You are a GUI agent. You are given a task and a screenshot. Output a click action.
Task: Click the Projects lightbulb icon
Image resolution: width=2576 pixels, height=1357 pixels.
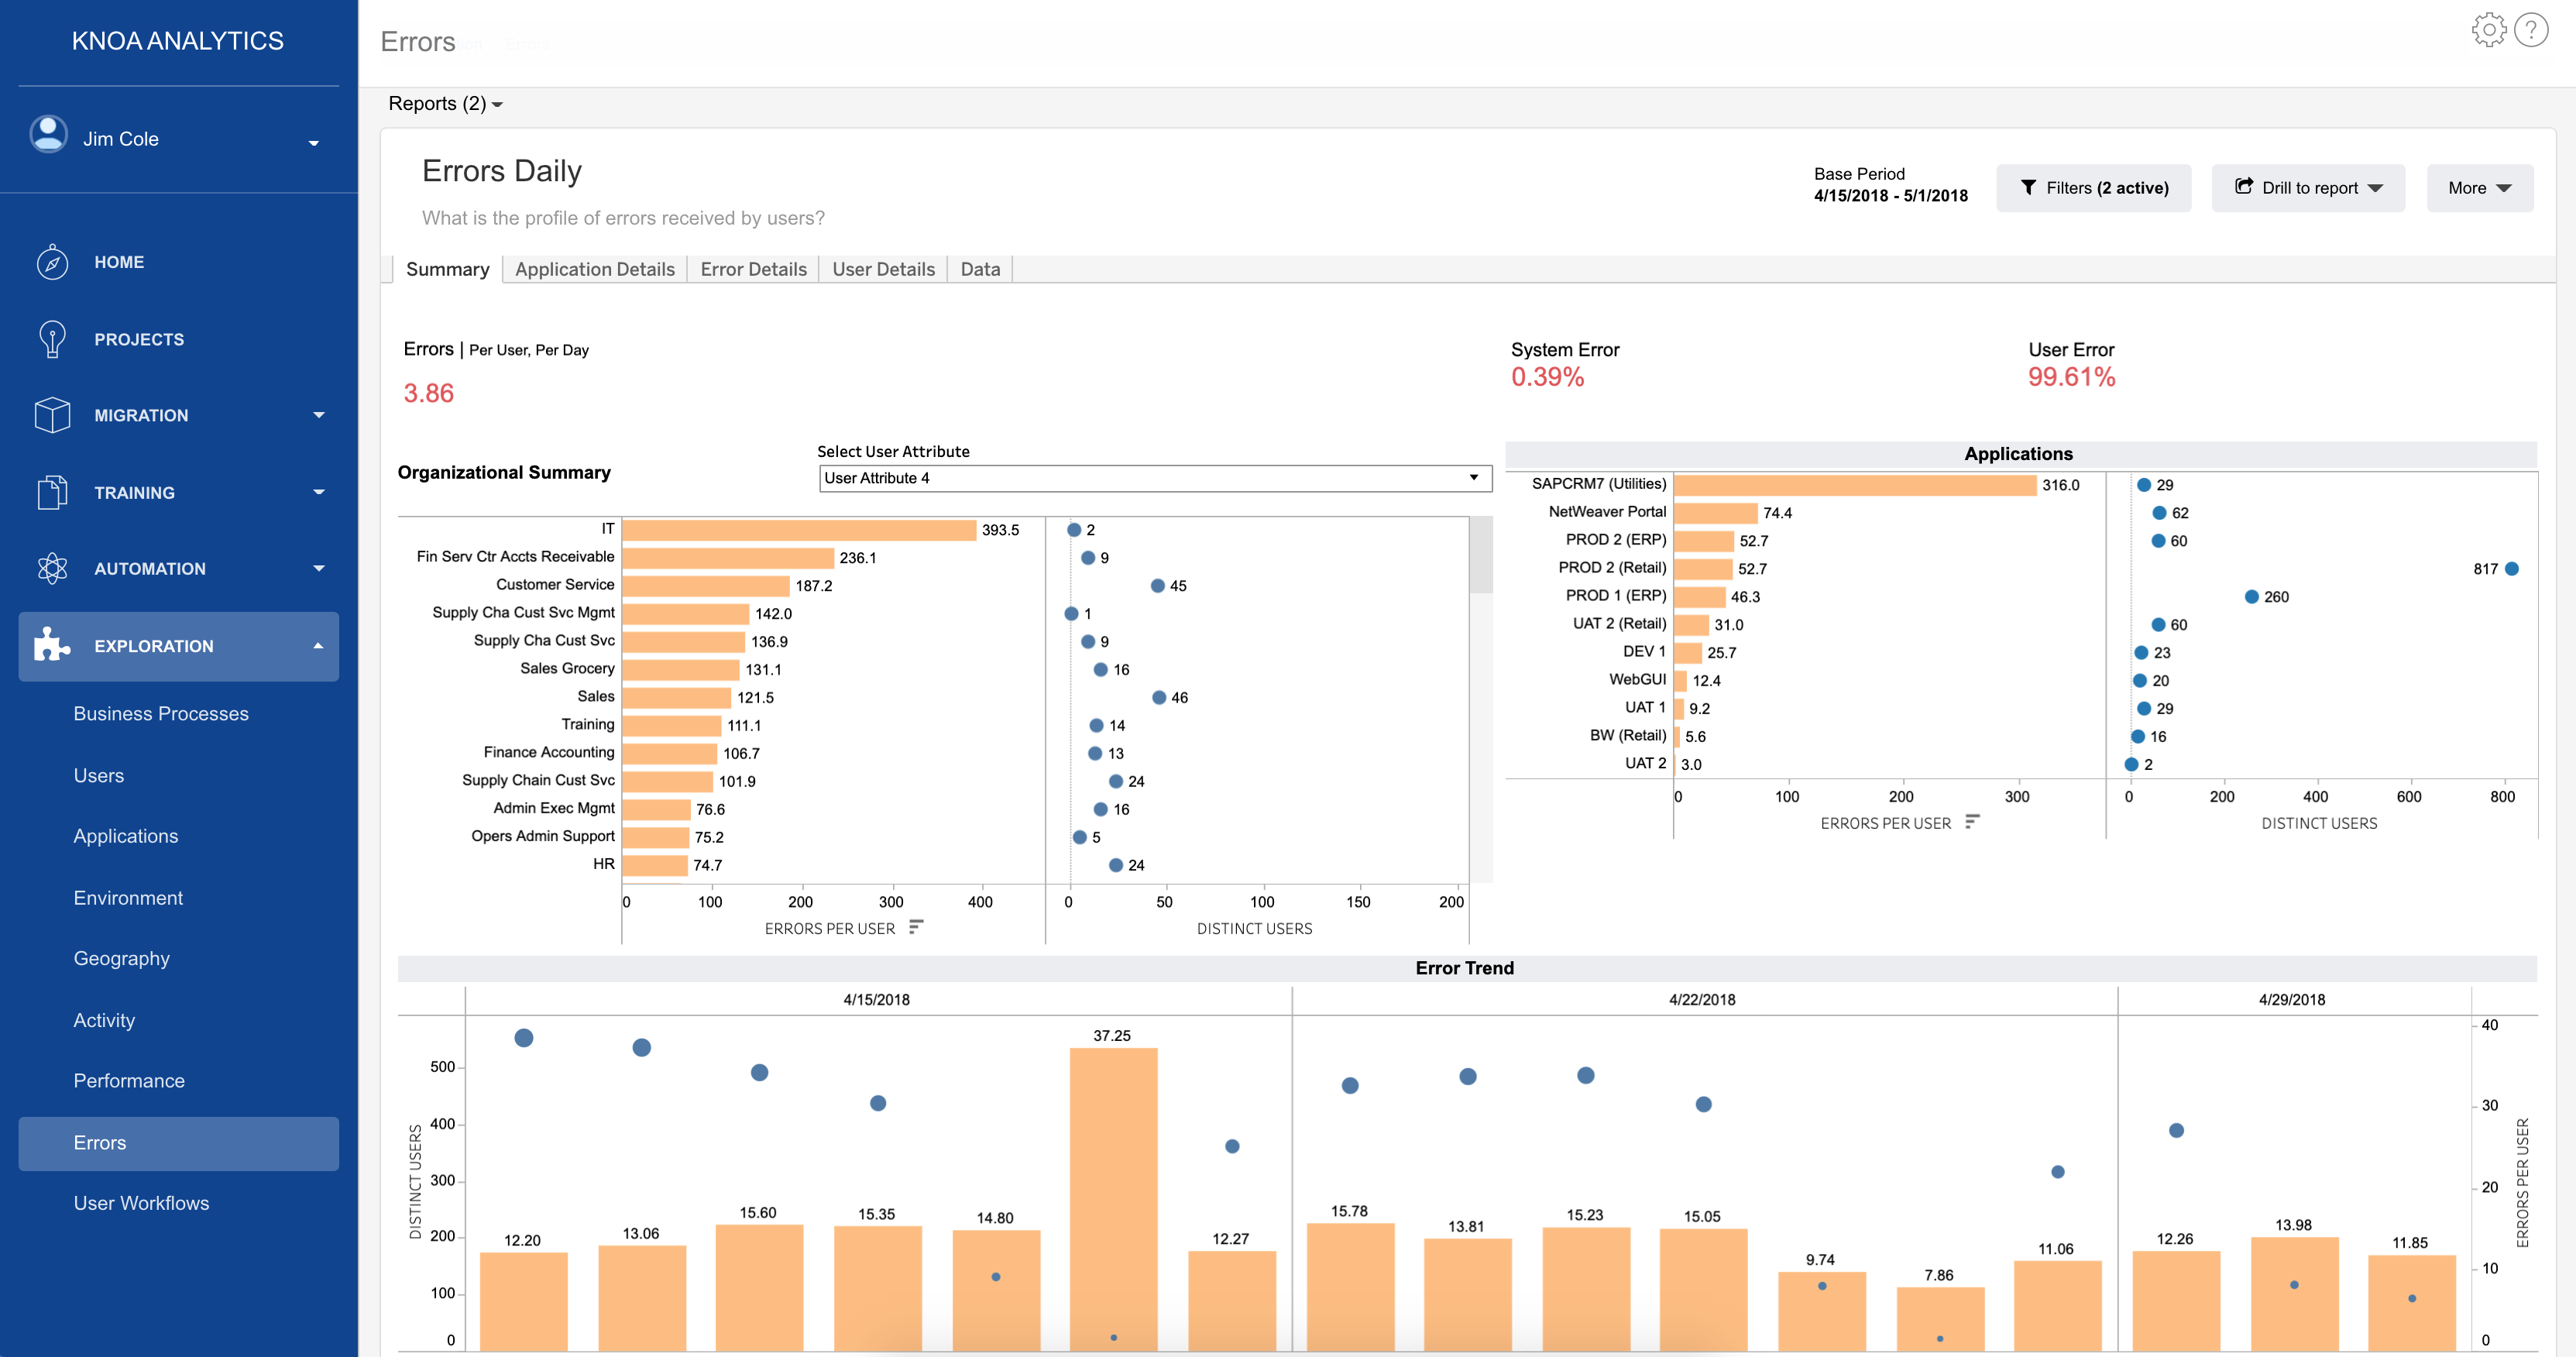(x=52, y=339)
